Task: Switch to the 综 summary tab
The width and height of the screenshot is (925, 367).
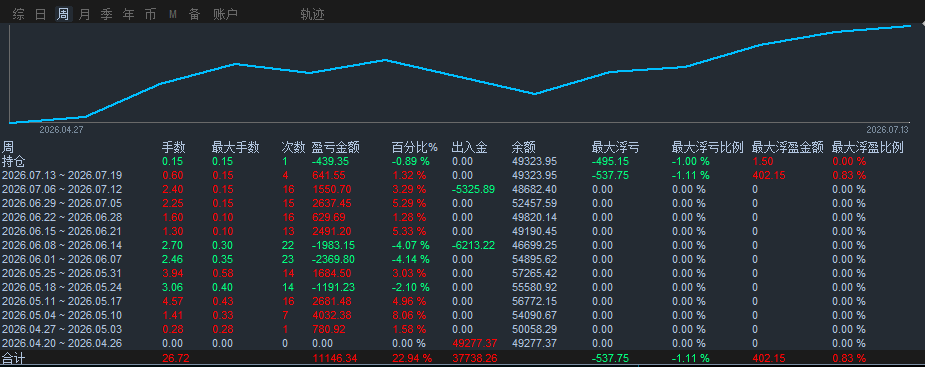Action: (x=19, y=14)
